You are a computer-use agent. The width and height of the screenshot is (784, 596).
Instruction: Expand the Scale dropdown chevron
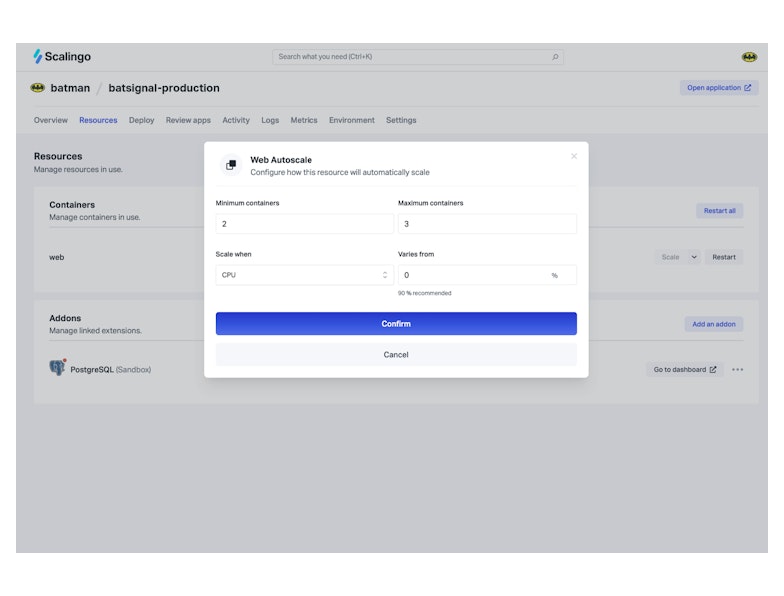pos(694,257)
